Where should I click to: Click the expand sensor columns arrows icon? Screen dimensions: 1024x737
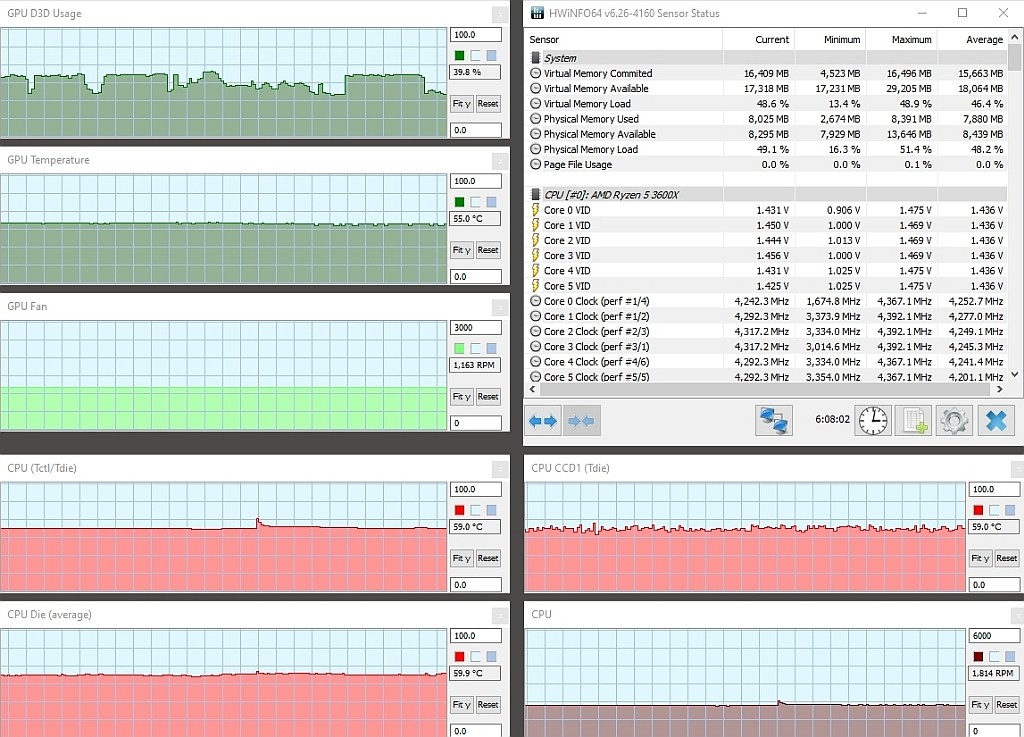pyautogui.click(x=543, y=421)
